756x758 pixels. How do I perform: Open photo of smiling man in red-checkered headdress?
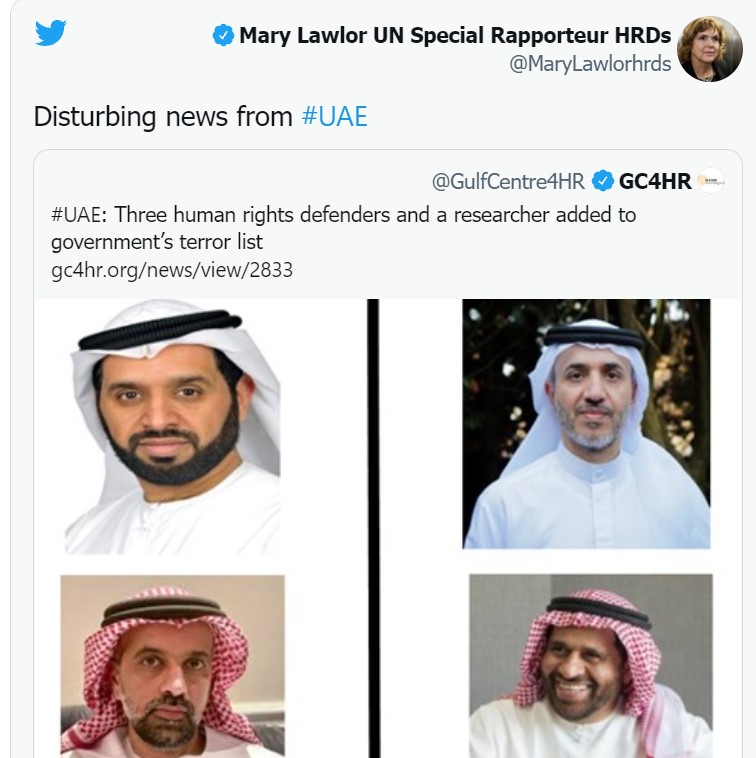point(590,664)
